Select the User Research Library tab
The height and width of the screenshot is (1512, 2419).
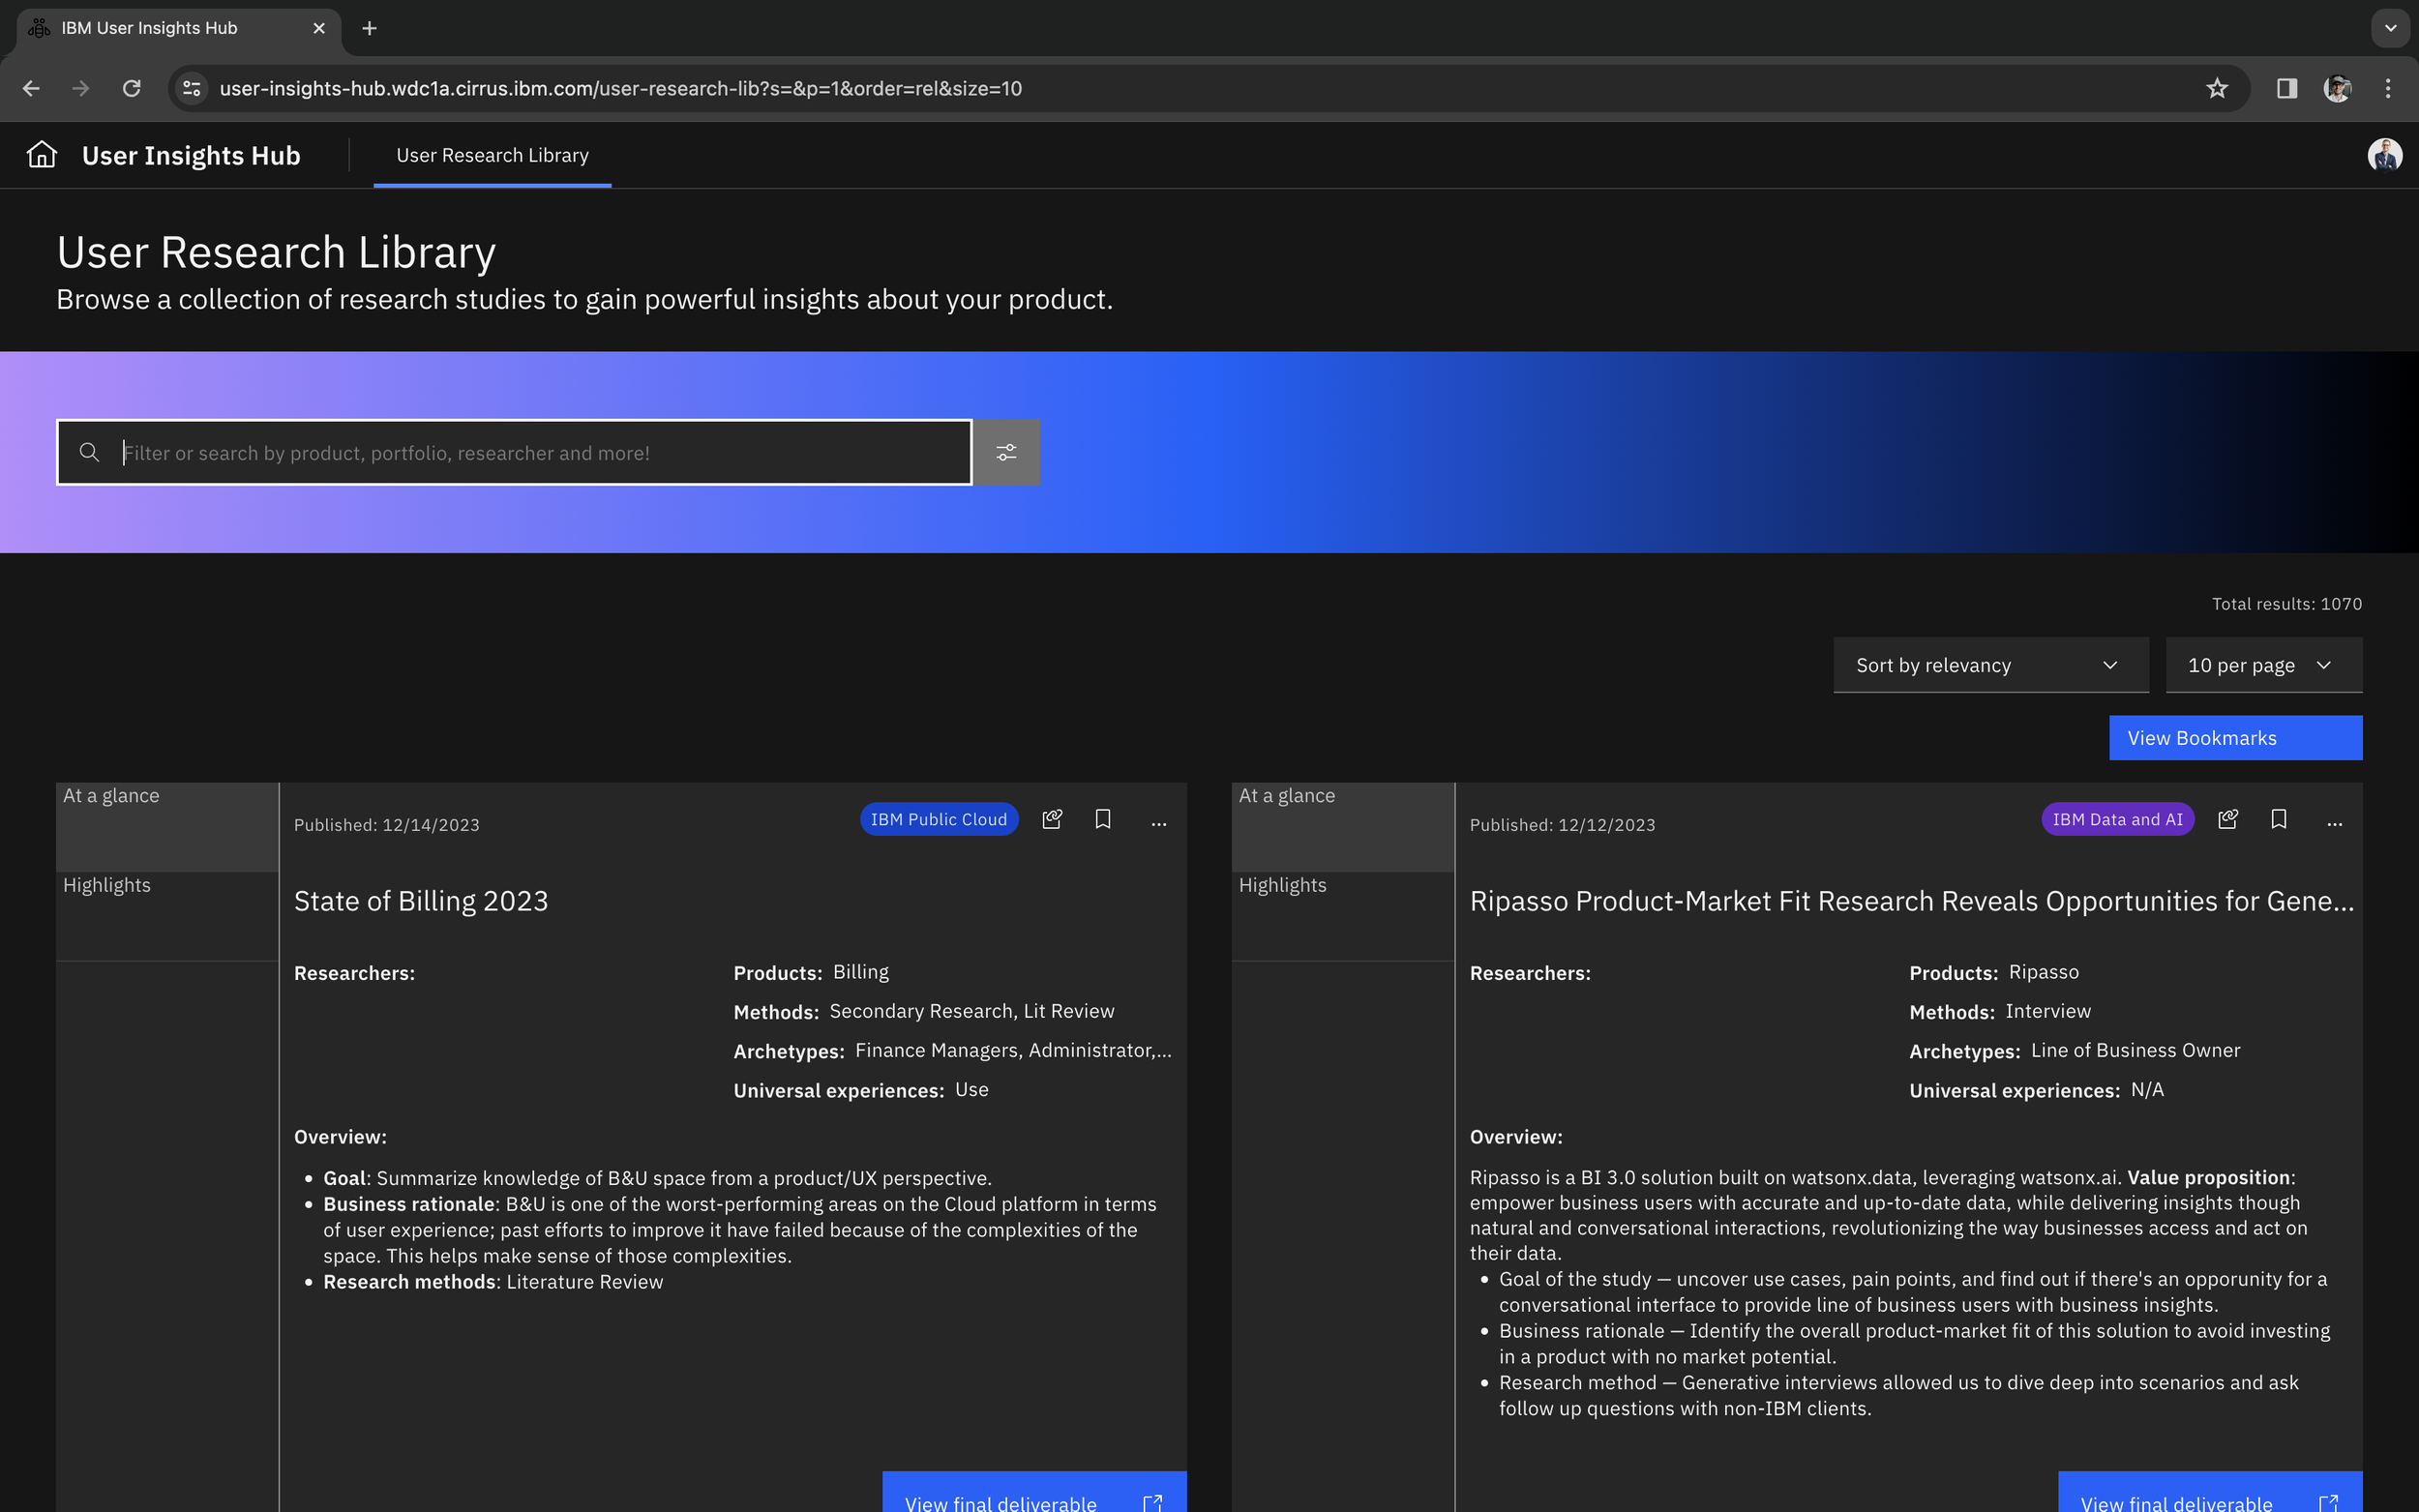[x=492, y=155]
